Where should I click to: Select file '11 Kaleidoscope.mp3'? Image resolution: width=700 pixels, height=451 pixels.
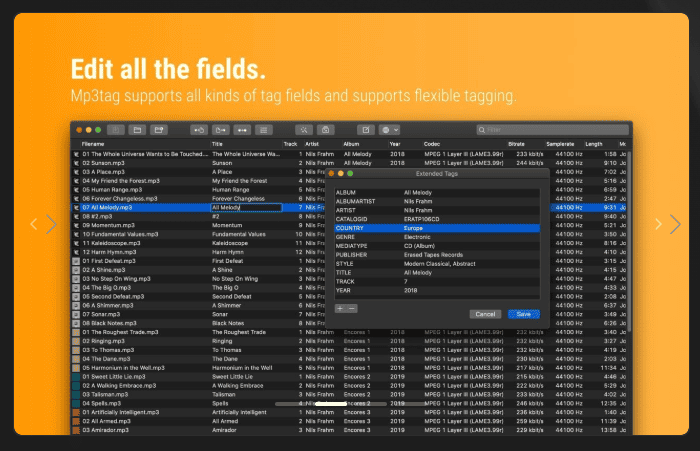click(111, 243)
